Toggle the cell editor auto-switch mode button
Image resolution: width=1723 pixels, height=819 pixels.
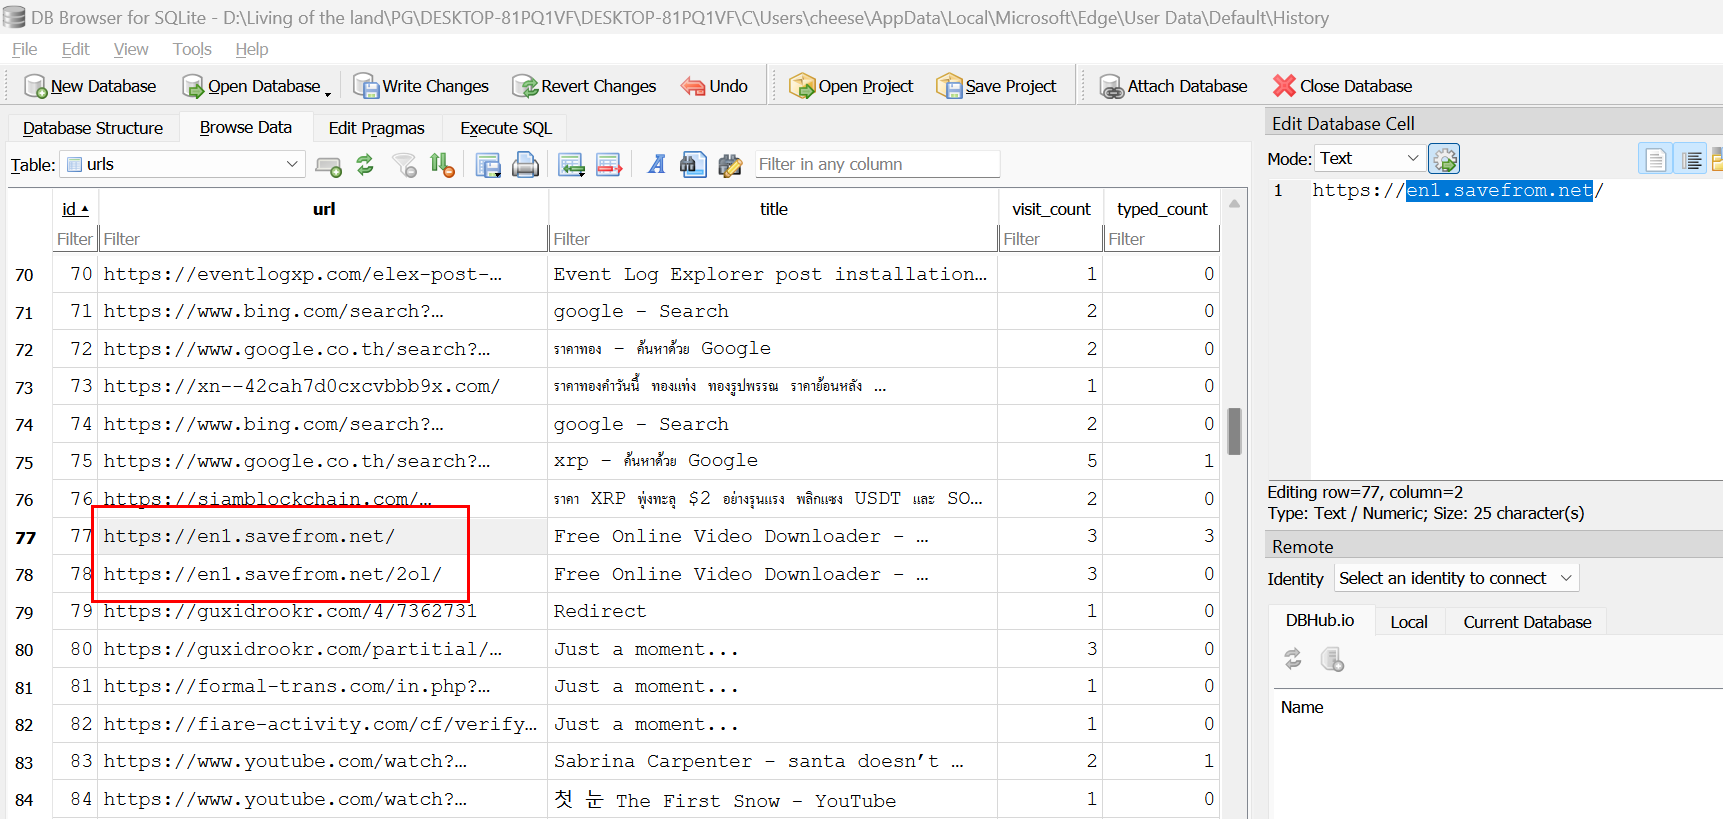[1444, 159]
